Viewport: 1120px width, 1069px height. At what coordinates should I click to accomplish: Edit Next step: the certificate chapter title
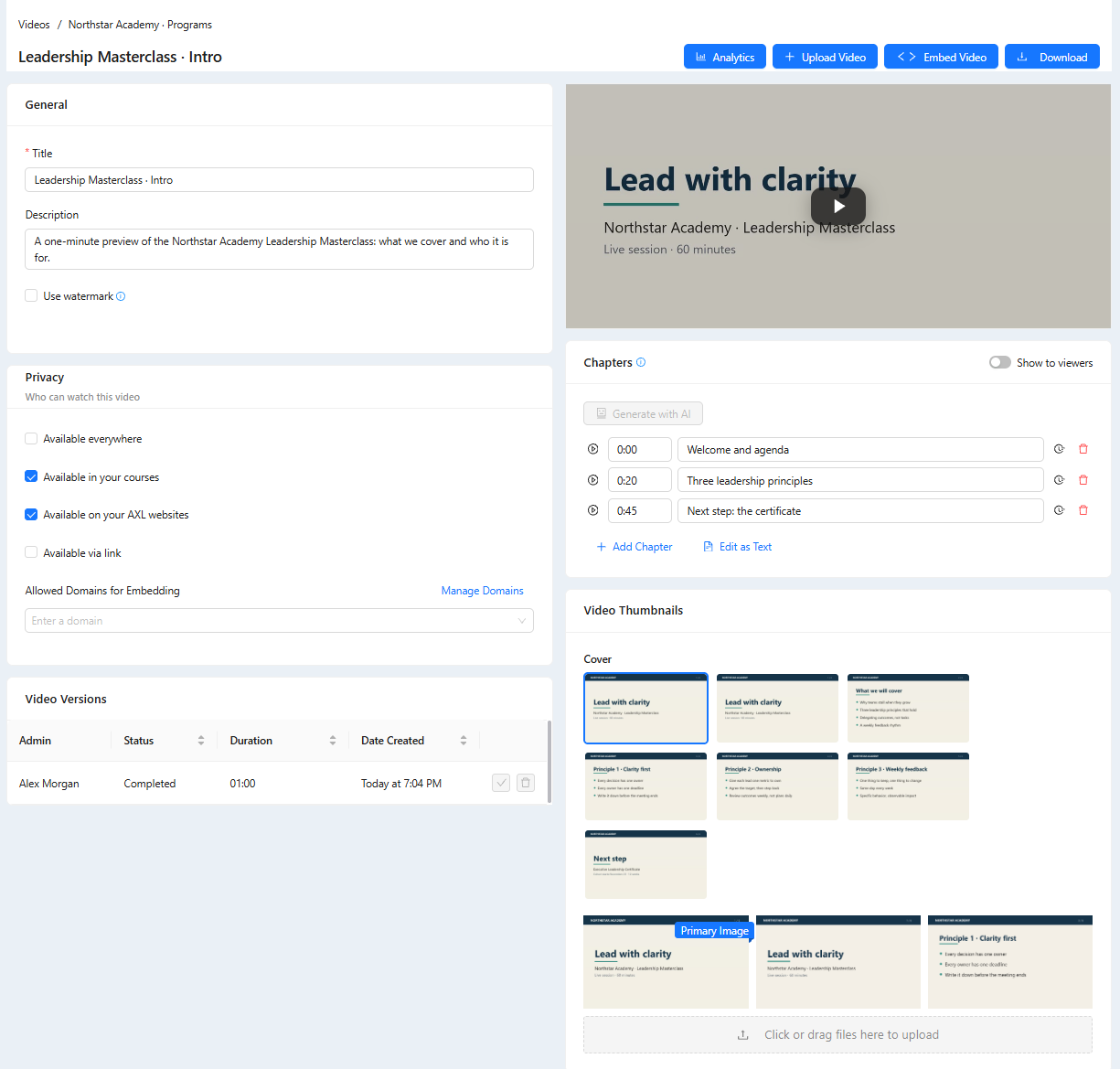click(x=860, y=511)
